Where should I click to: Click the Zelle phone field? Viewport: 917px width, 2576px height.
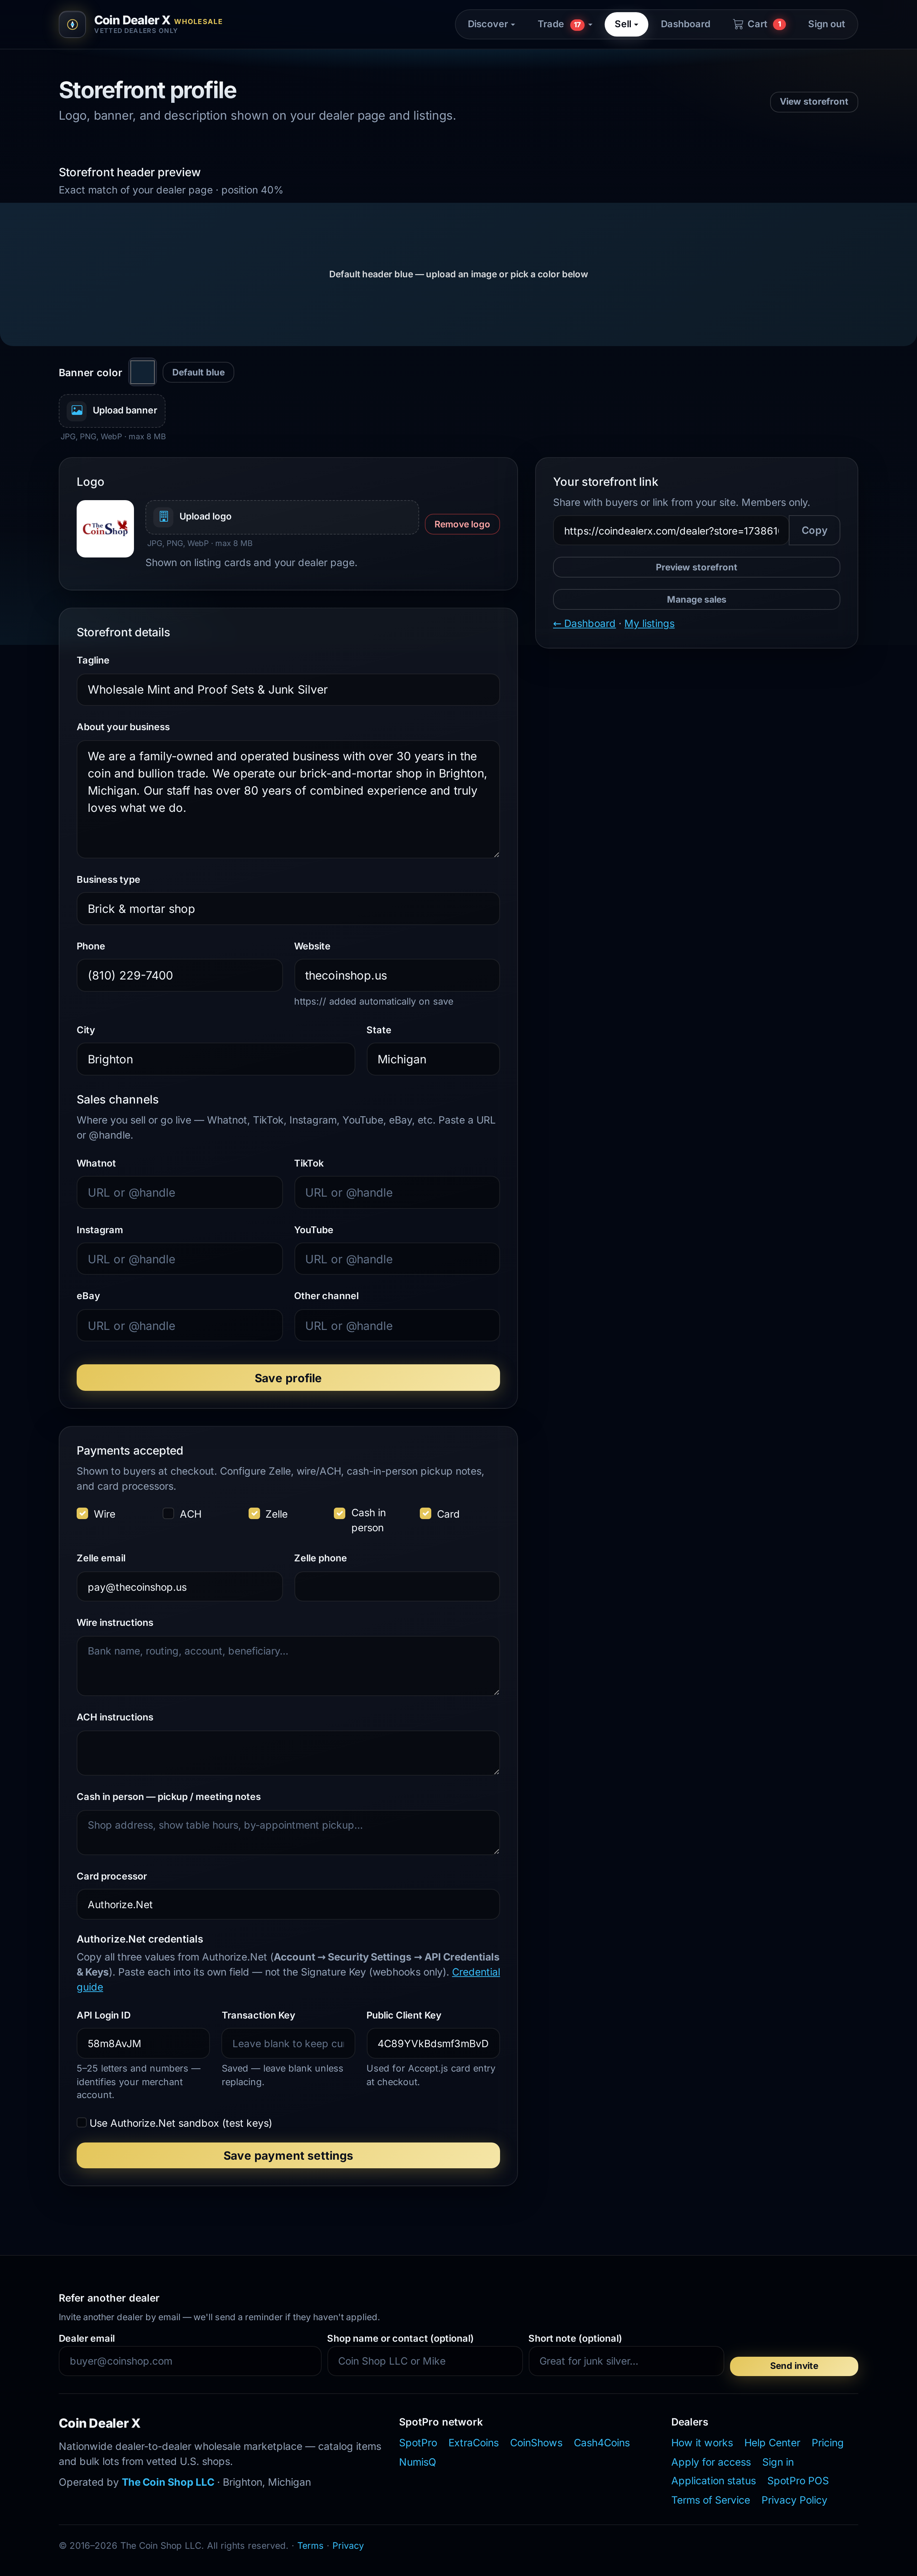(x=397, y=1587)
